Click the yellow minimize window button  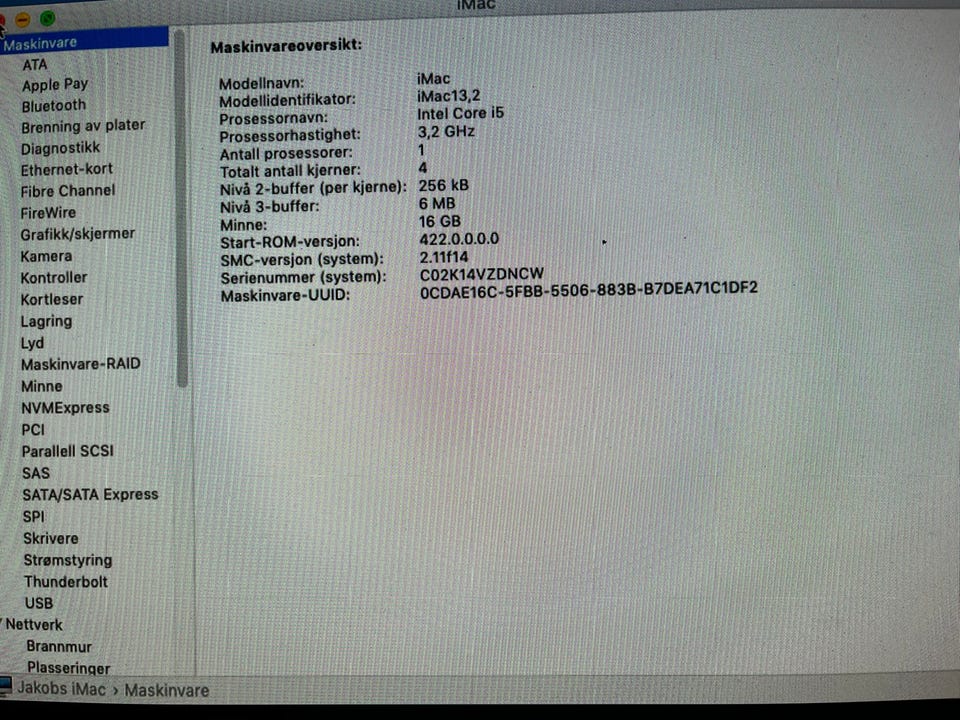click(23, 20)
